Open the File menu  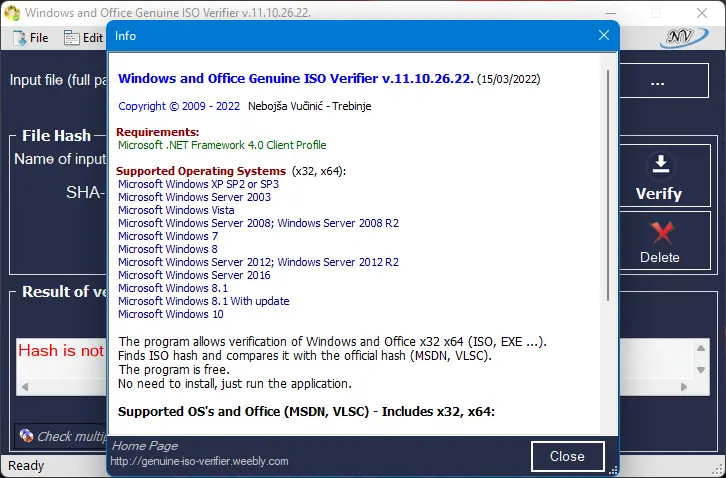[x=31, y=38]
